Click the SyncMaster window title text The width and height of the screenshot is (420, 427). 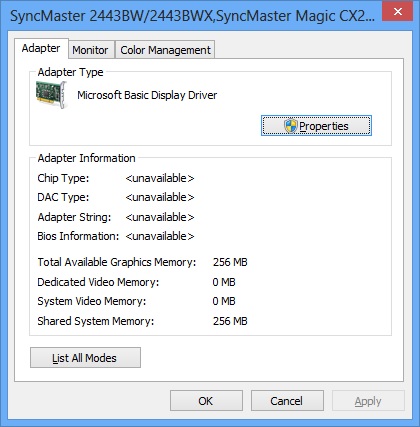point(192,16)
